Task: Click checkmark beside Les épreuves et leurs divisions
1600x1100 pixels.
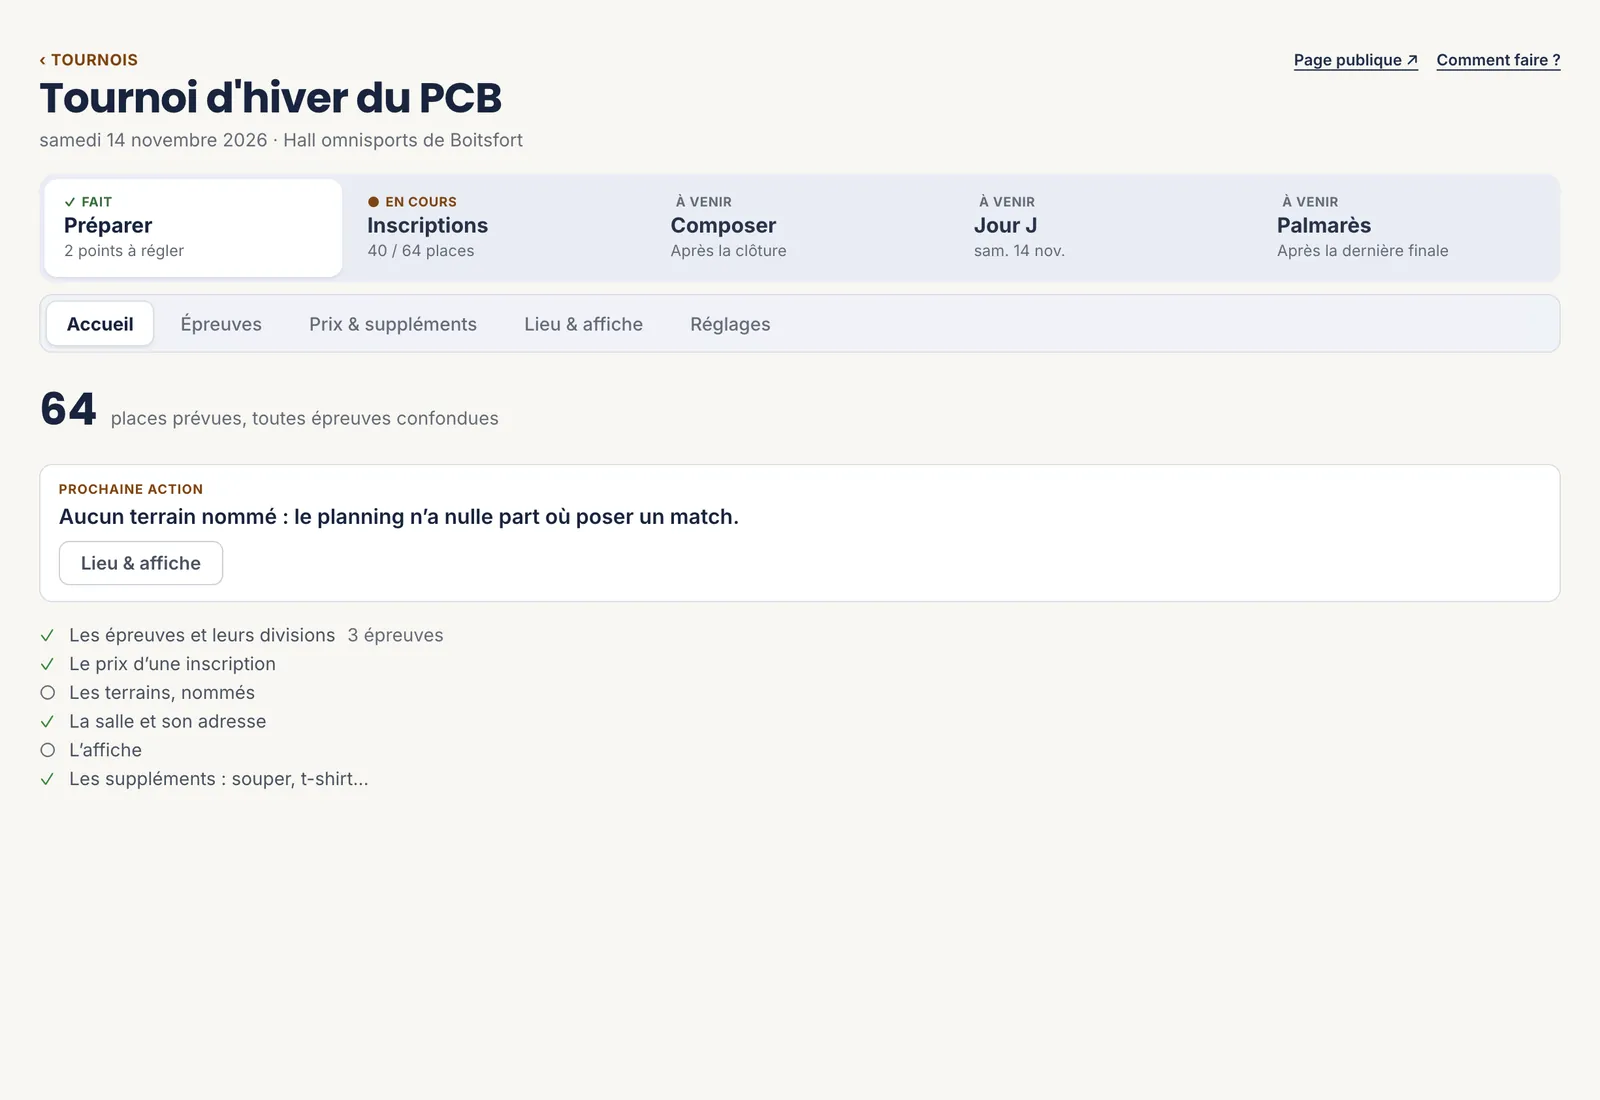Action: [x=47, y=635]
